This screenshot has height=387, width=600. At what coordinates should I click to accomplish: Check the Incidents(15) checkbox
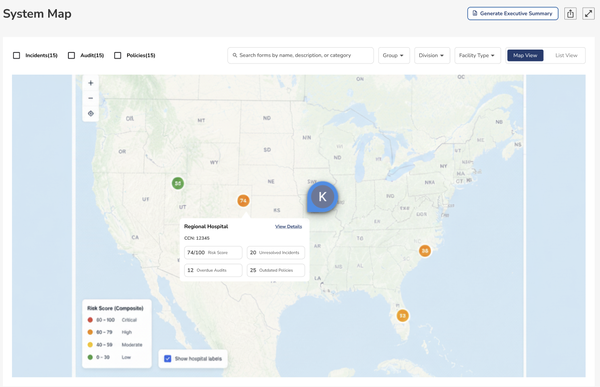click(16, 56)
